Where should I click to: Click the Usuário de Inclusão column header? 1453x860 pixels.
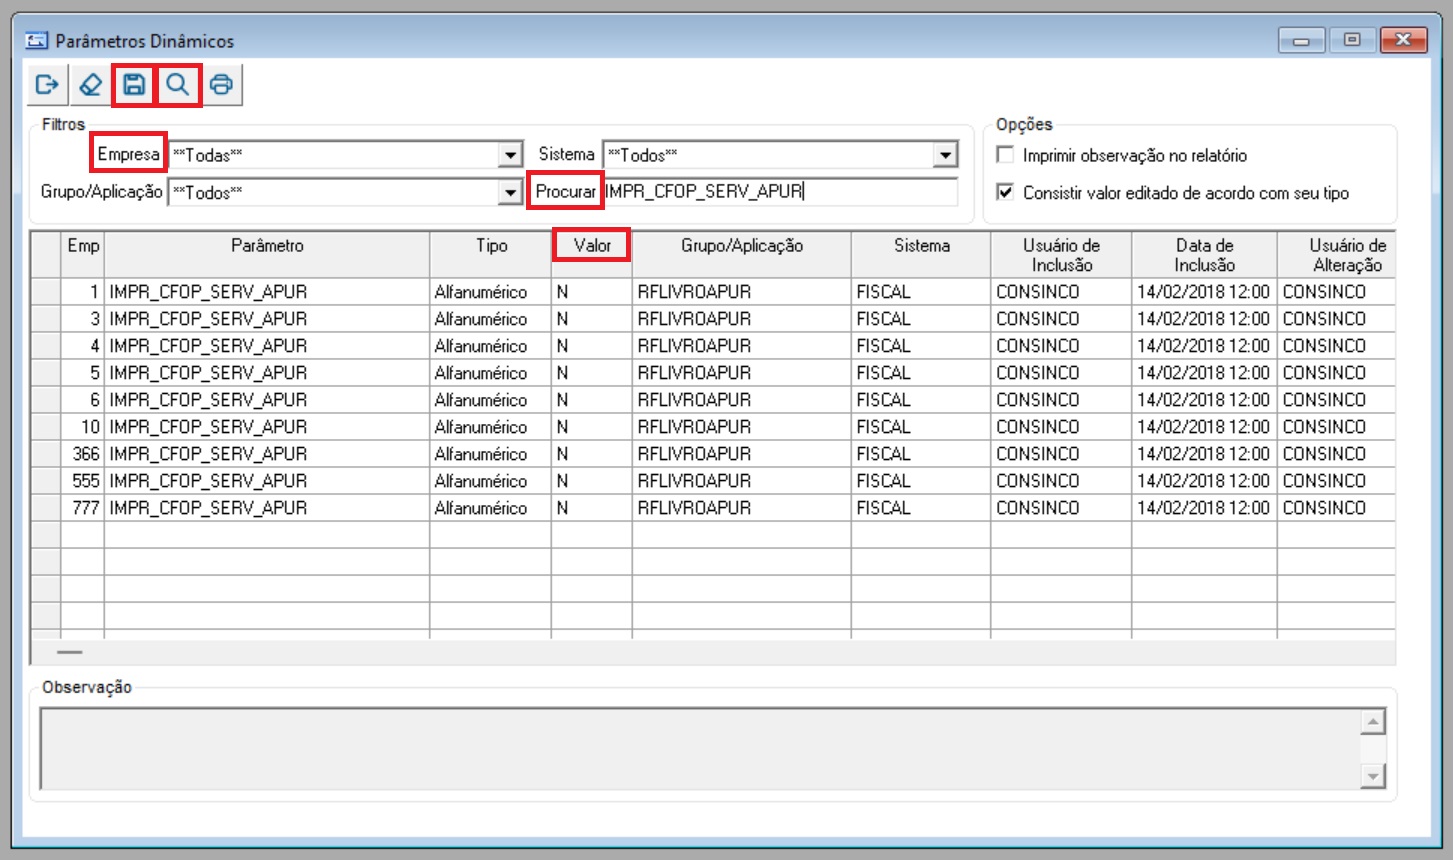point(1062,255)
